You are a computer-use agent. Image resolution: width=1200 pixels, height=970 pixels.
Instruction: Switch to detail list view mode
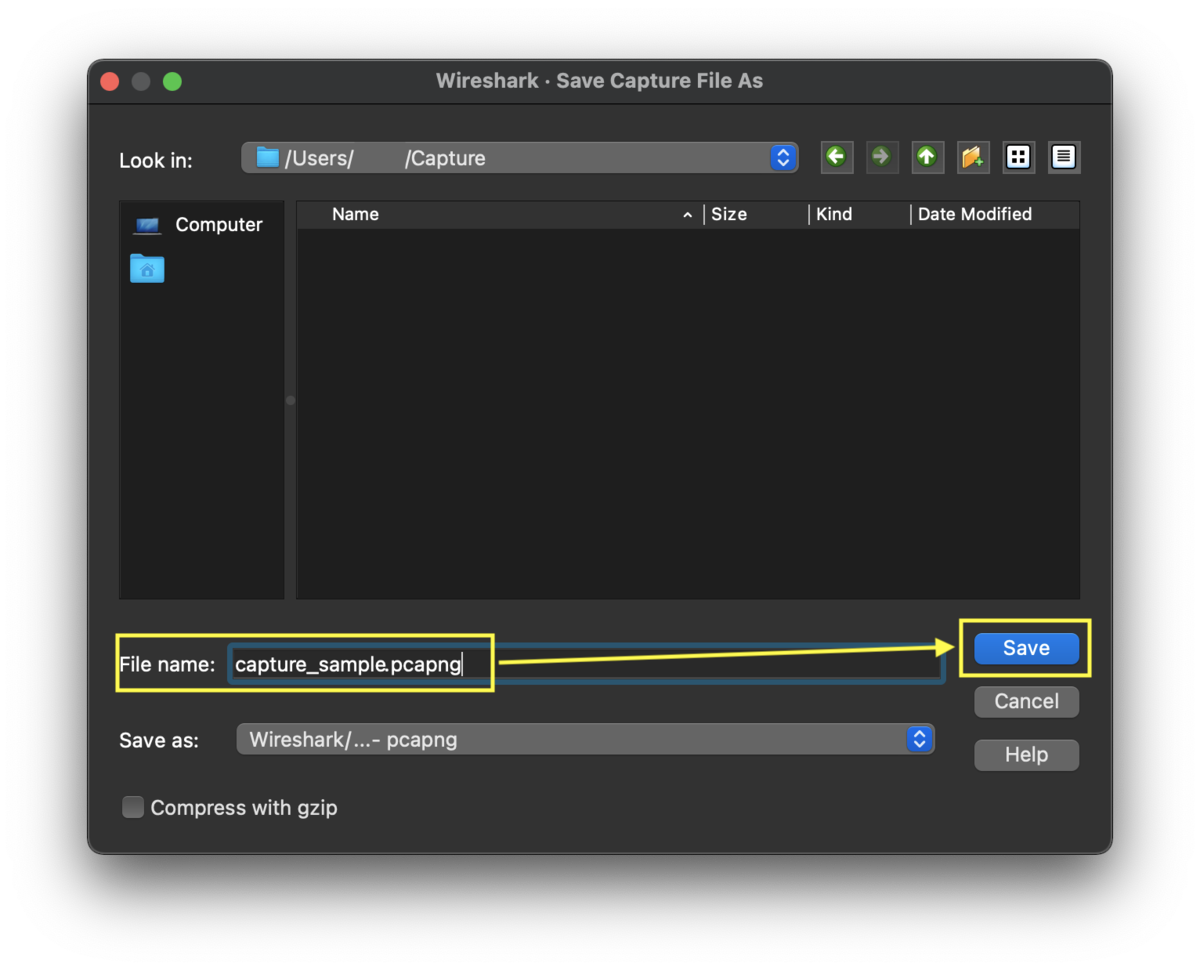1064,157
